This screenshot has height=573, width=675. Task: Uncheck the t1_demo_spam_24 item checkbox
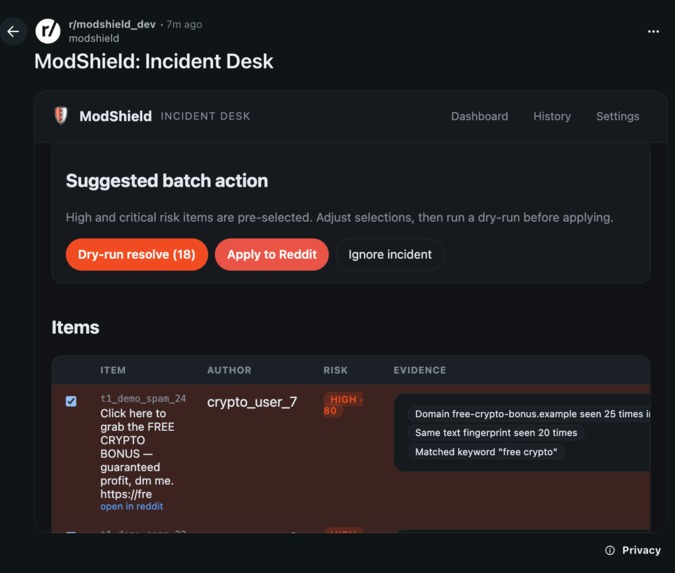(x=71, y=401)
